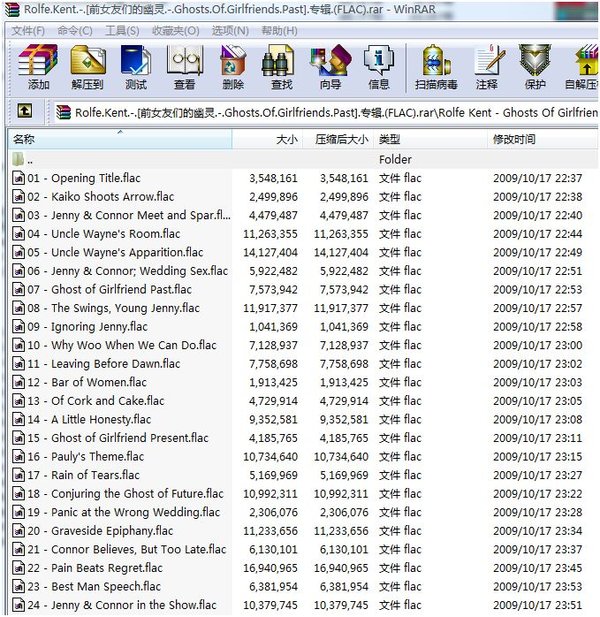This screenshot has width=600, height=617.
Task: Click modified time 2009/10/17 23:27
Action: coord(537,475)
